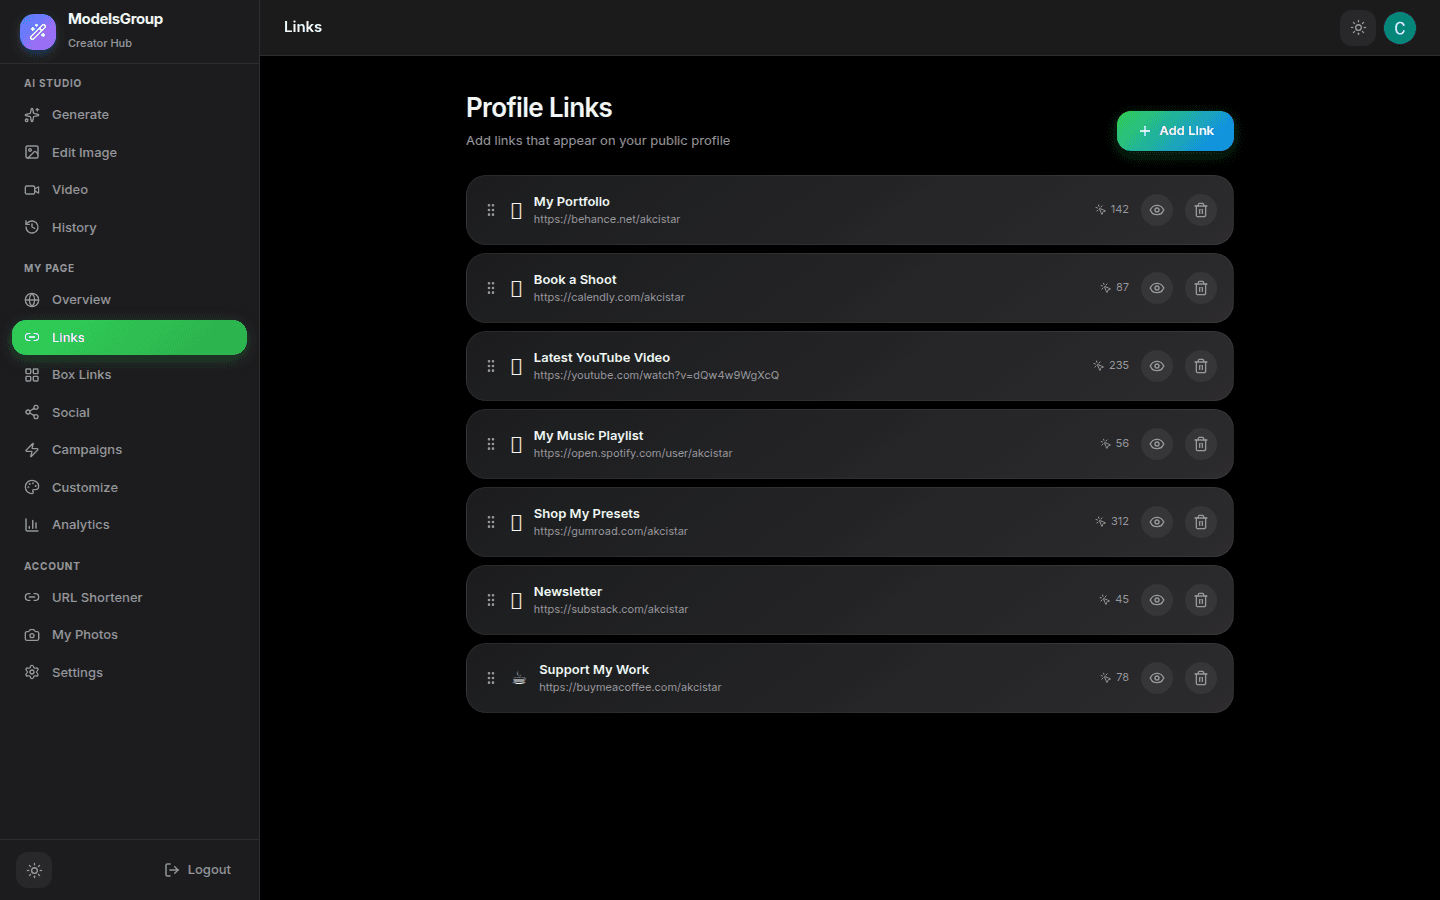Click coffee icon on Support My Work
Image resolution: width=1440 pixels, height=900 pixels.
[x=519, y=678]
